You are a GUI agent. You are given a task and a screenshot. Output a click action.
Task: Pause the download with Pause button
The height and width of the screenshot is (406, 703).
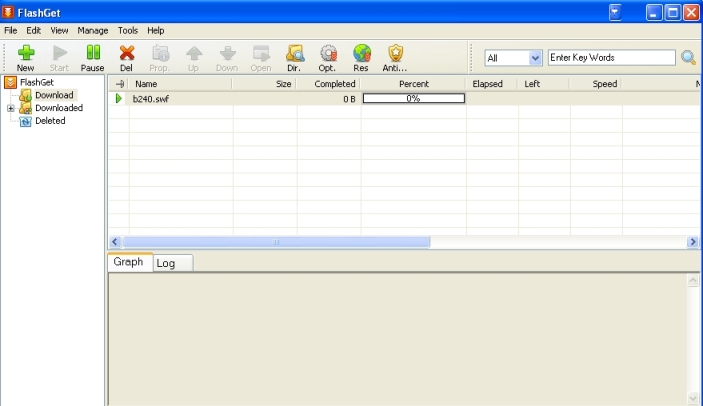(x=93, y=58)
